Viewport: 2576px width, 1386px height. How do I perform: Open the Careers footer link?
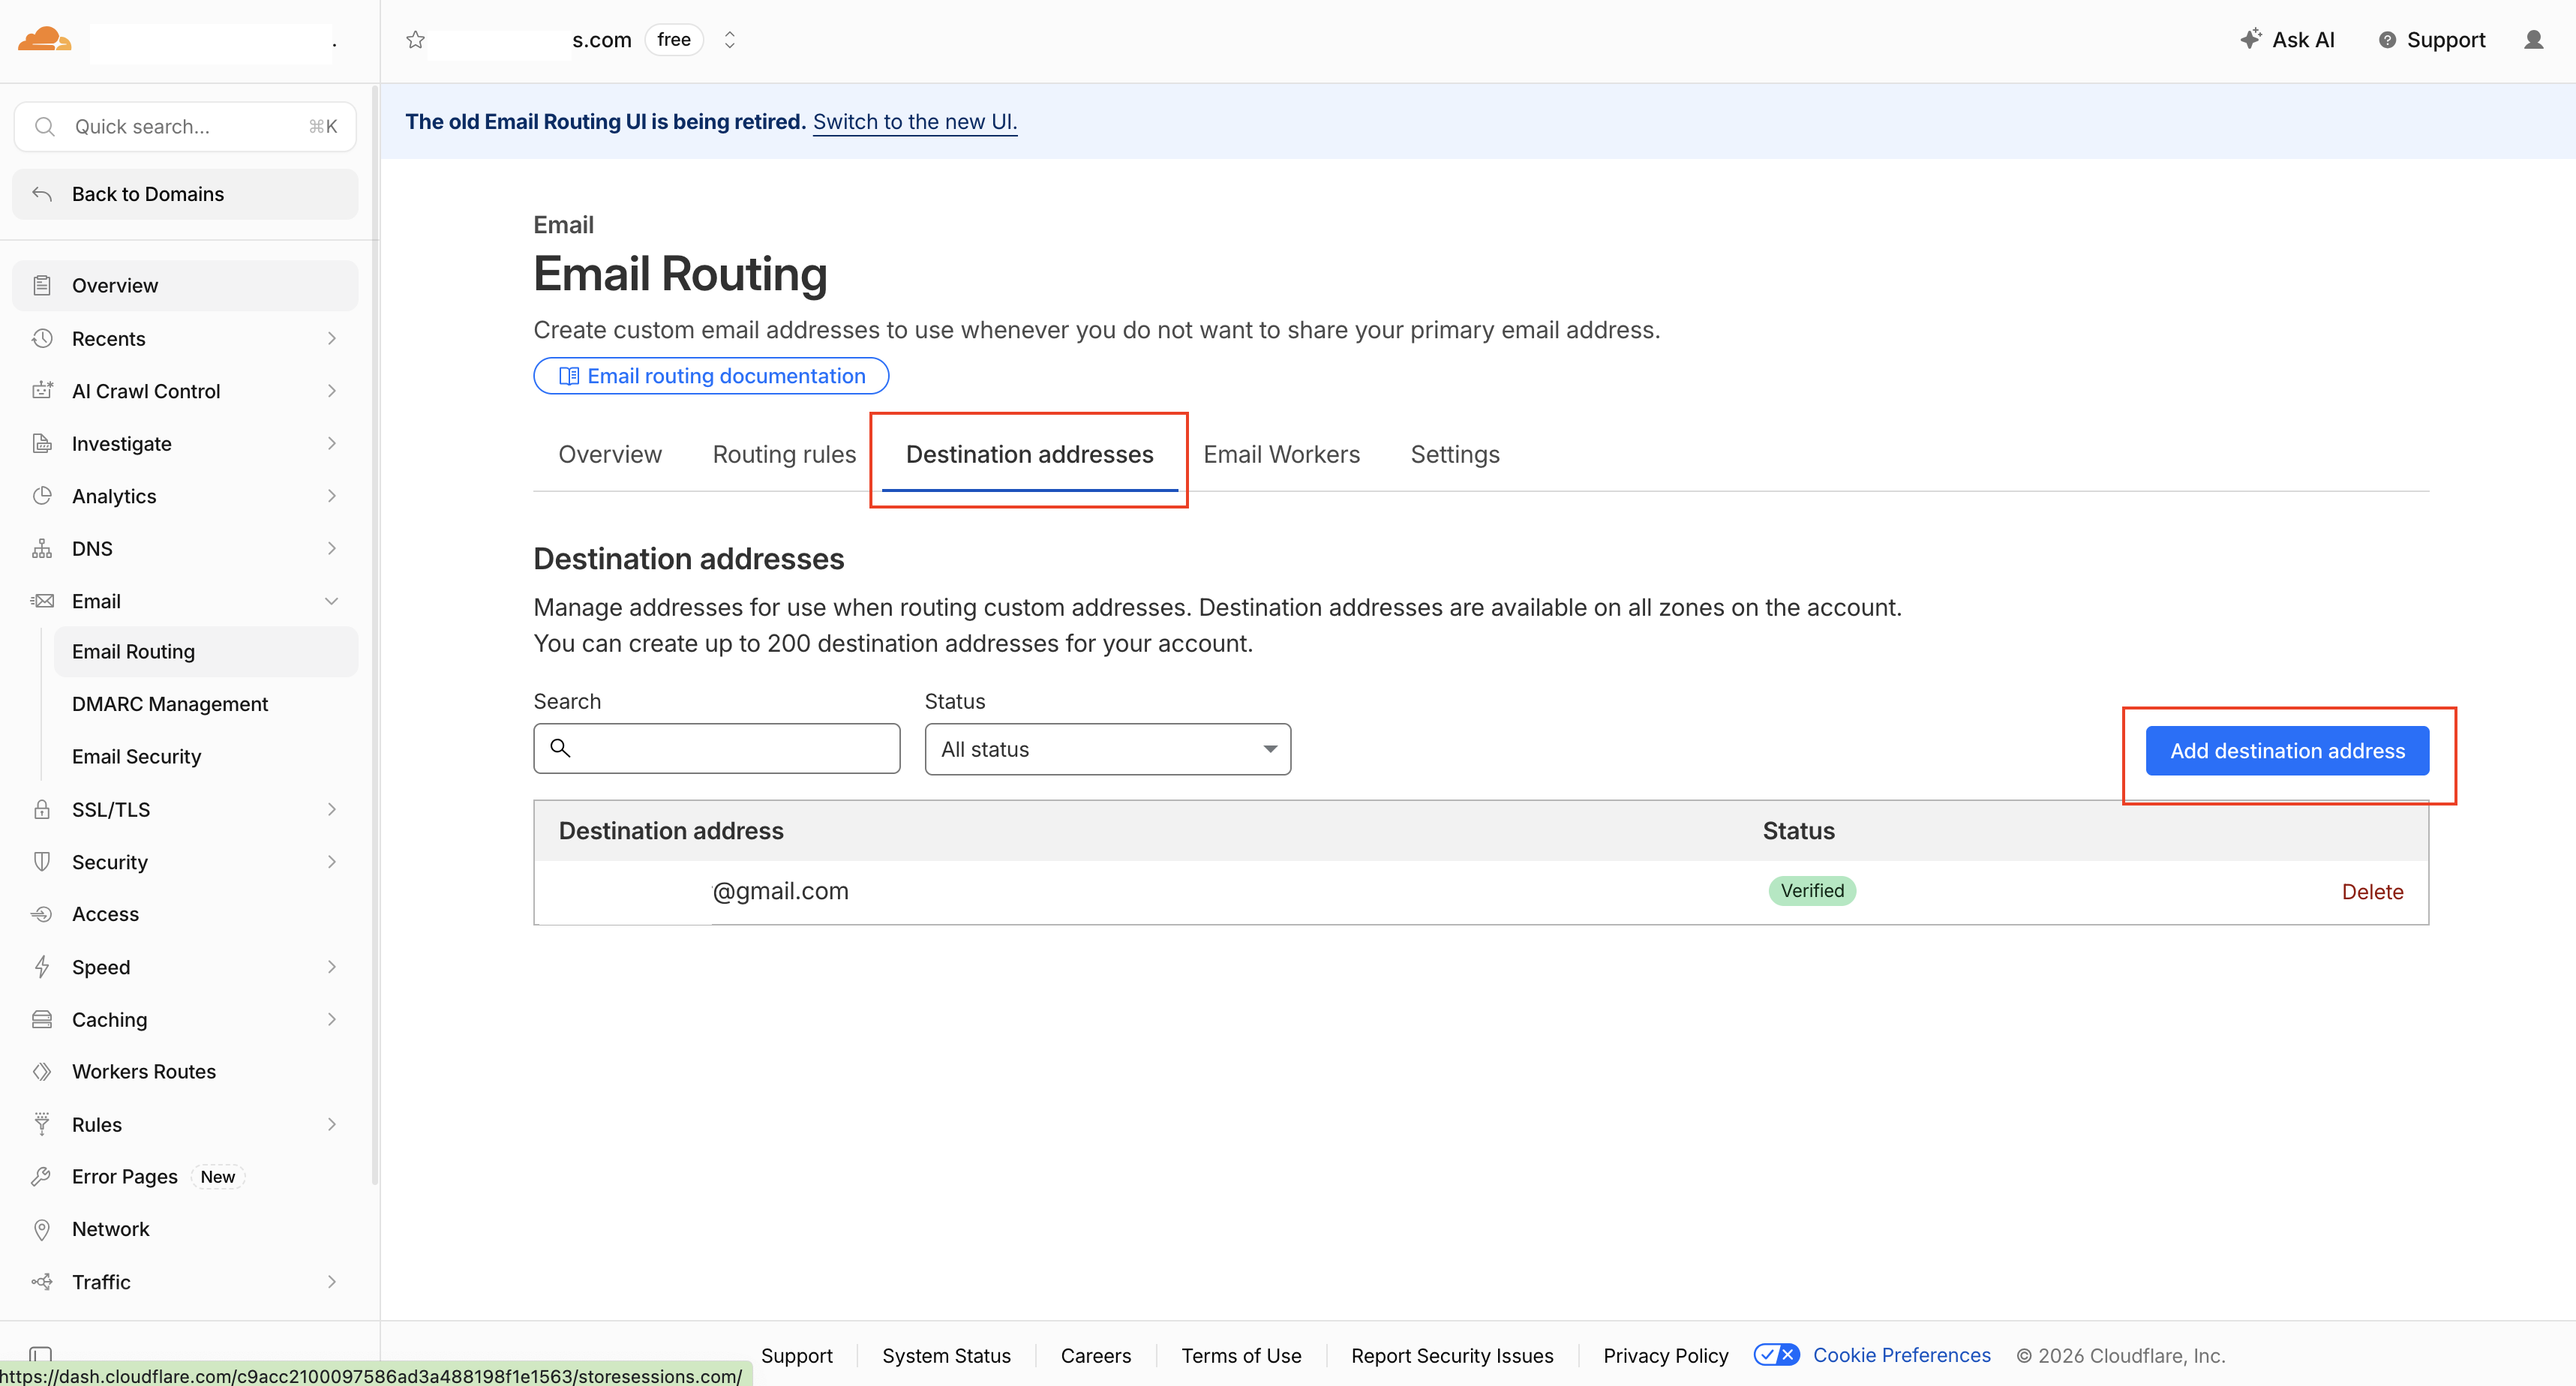click(x=1096, y=1356)
